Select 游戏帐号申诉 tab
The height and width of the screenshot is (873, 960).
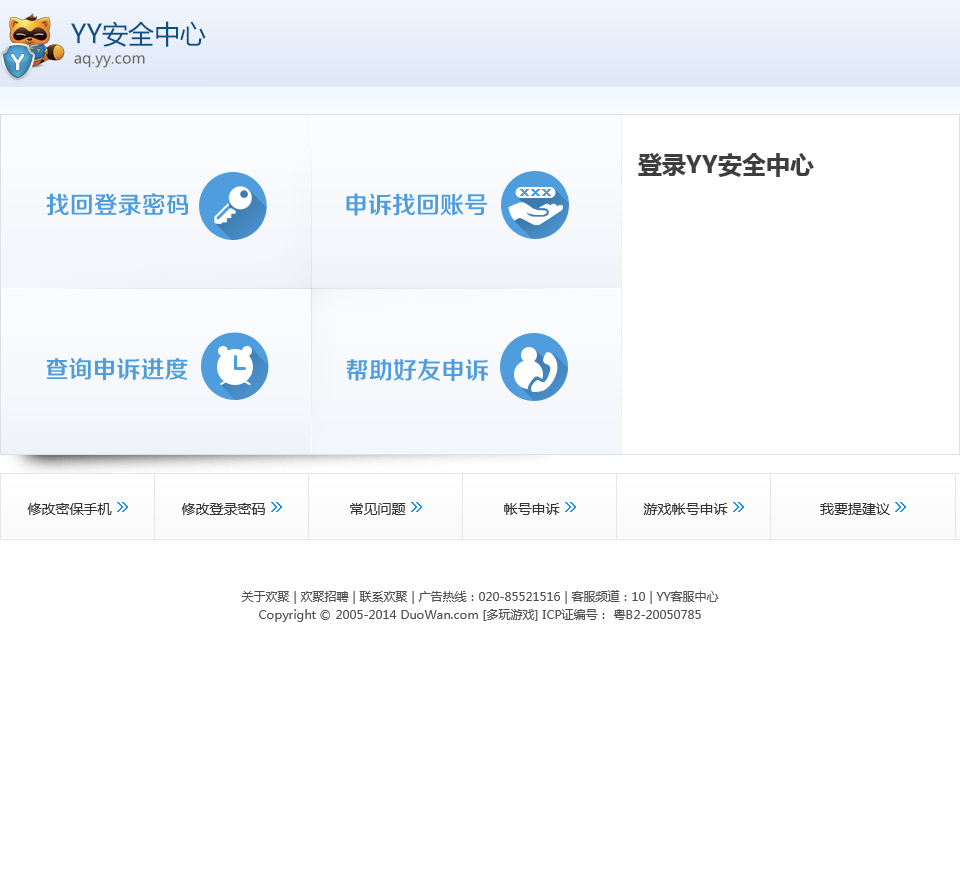click(693, 507)
